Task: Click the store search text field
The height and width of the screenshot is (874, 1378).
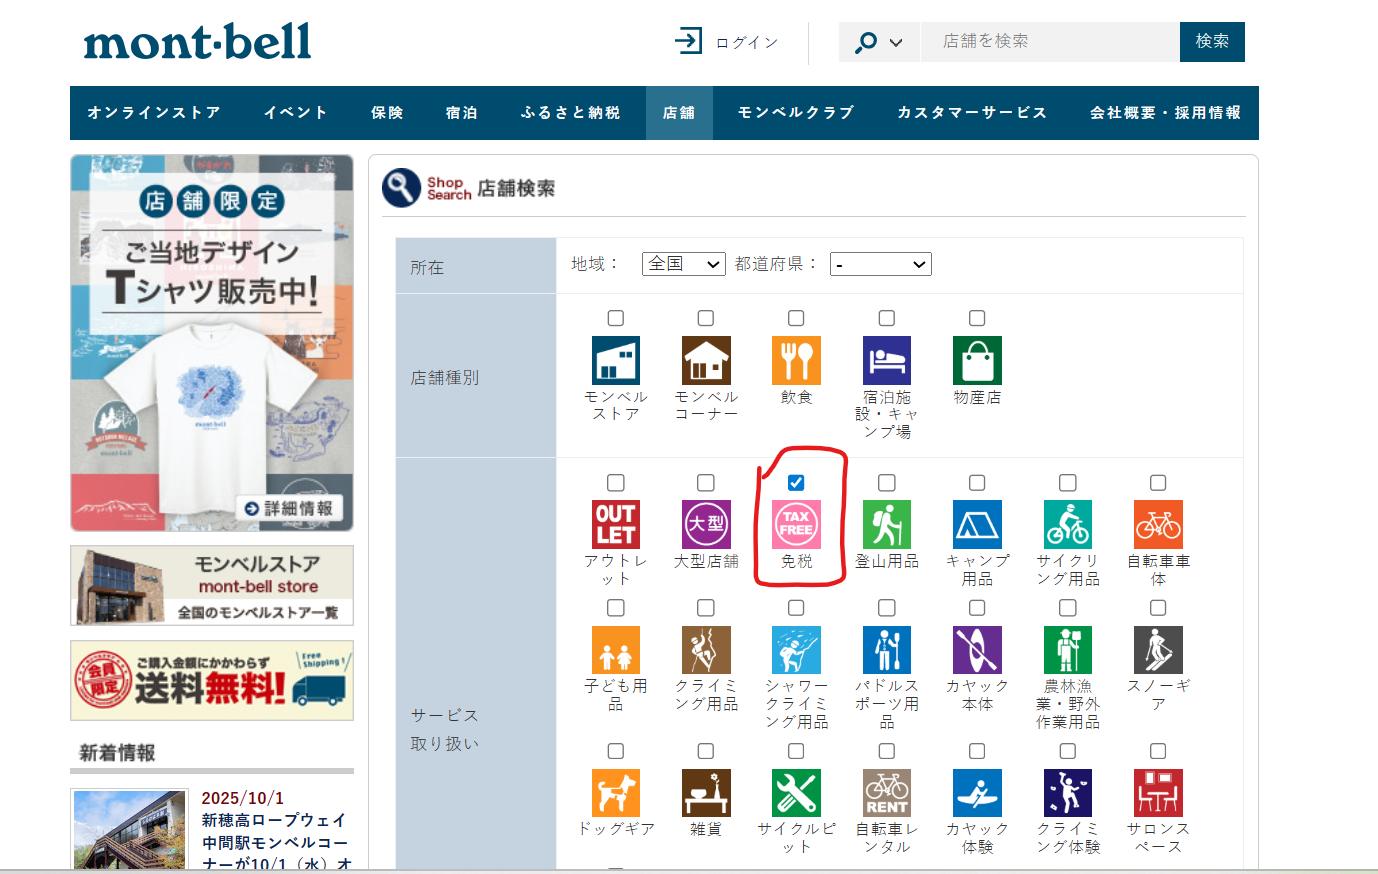Action: (x=1049, y=42)
